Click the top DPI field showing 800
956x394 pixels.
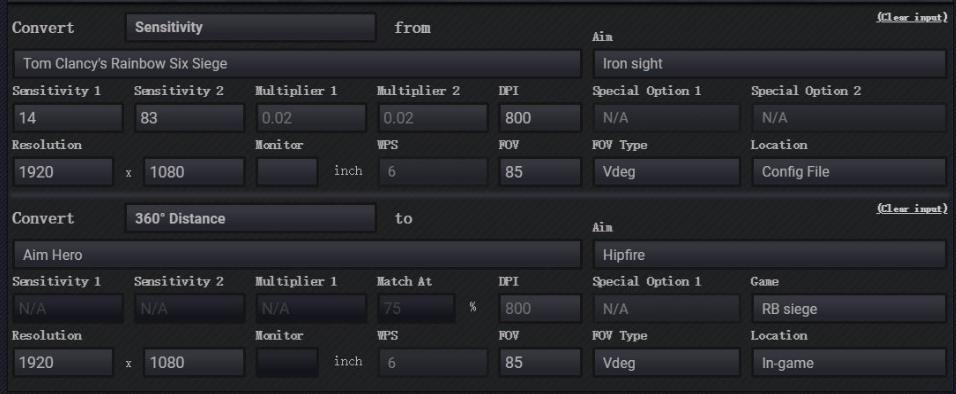click(540, 118)
